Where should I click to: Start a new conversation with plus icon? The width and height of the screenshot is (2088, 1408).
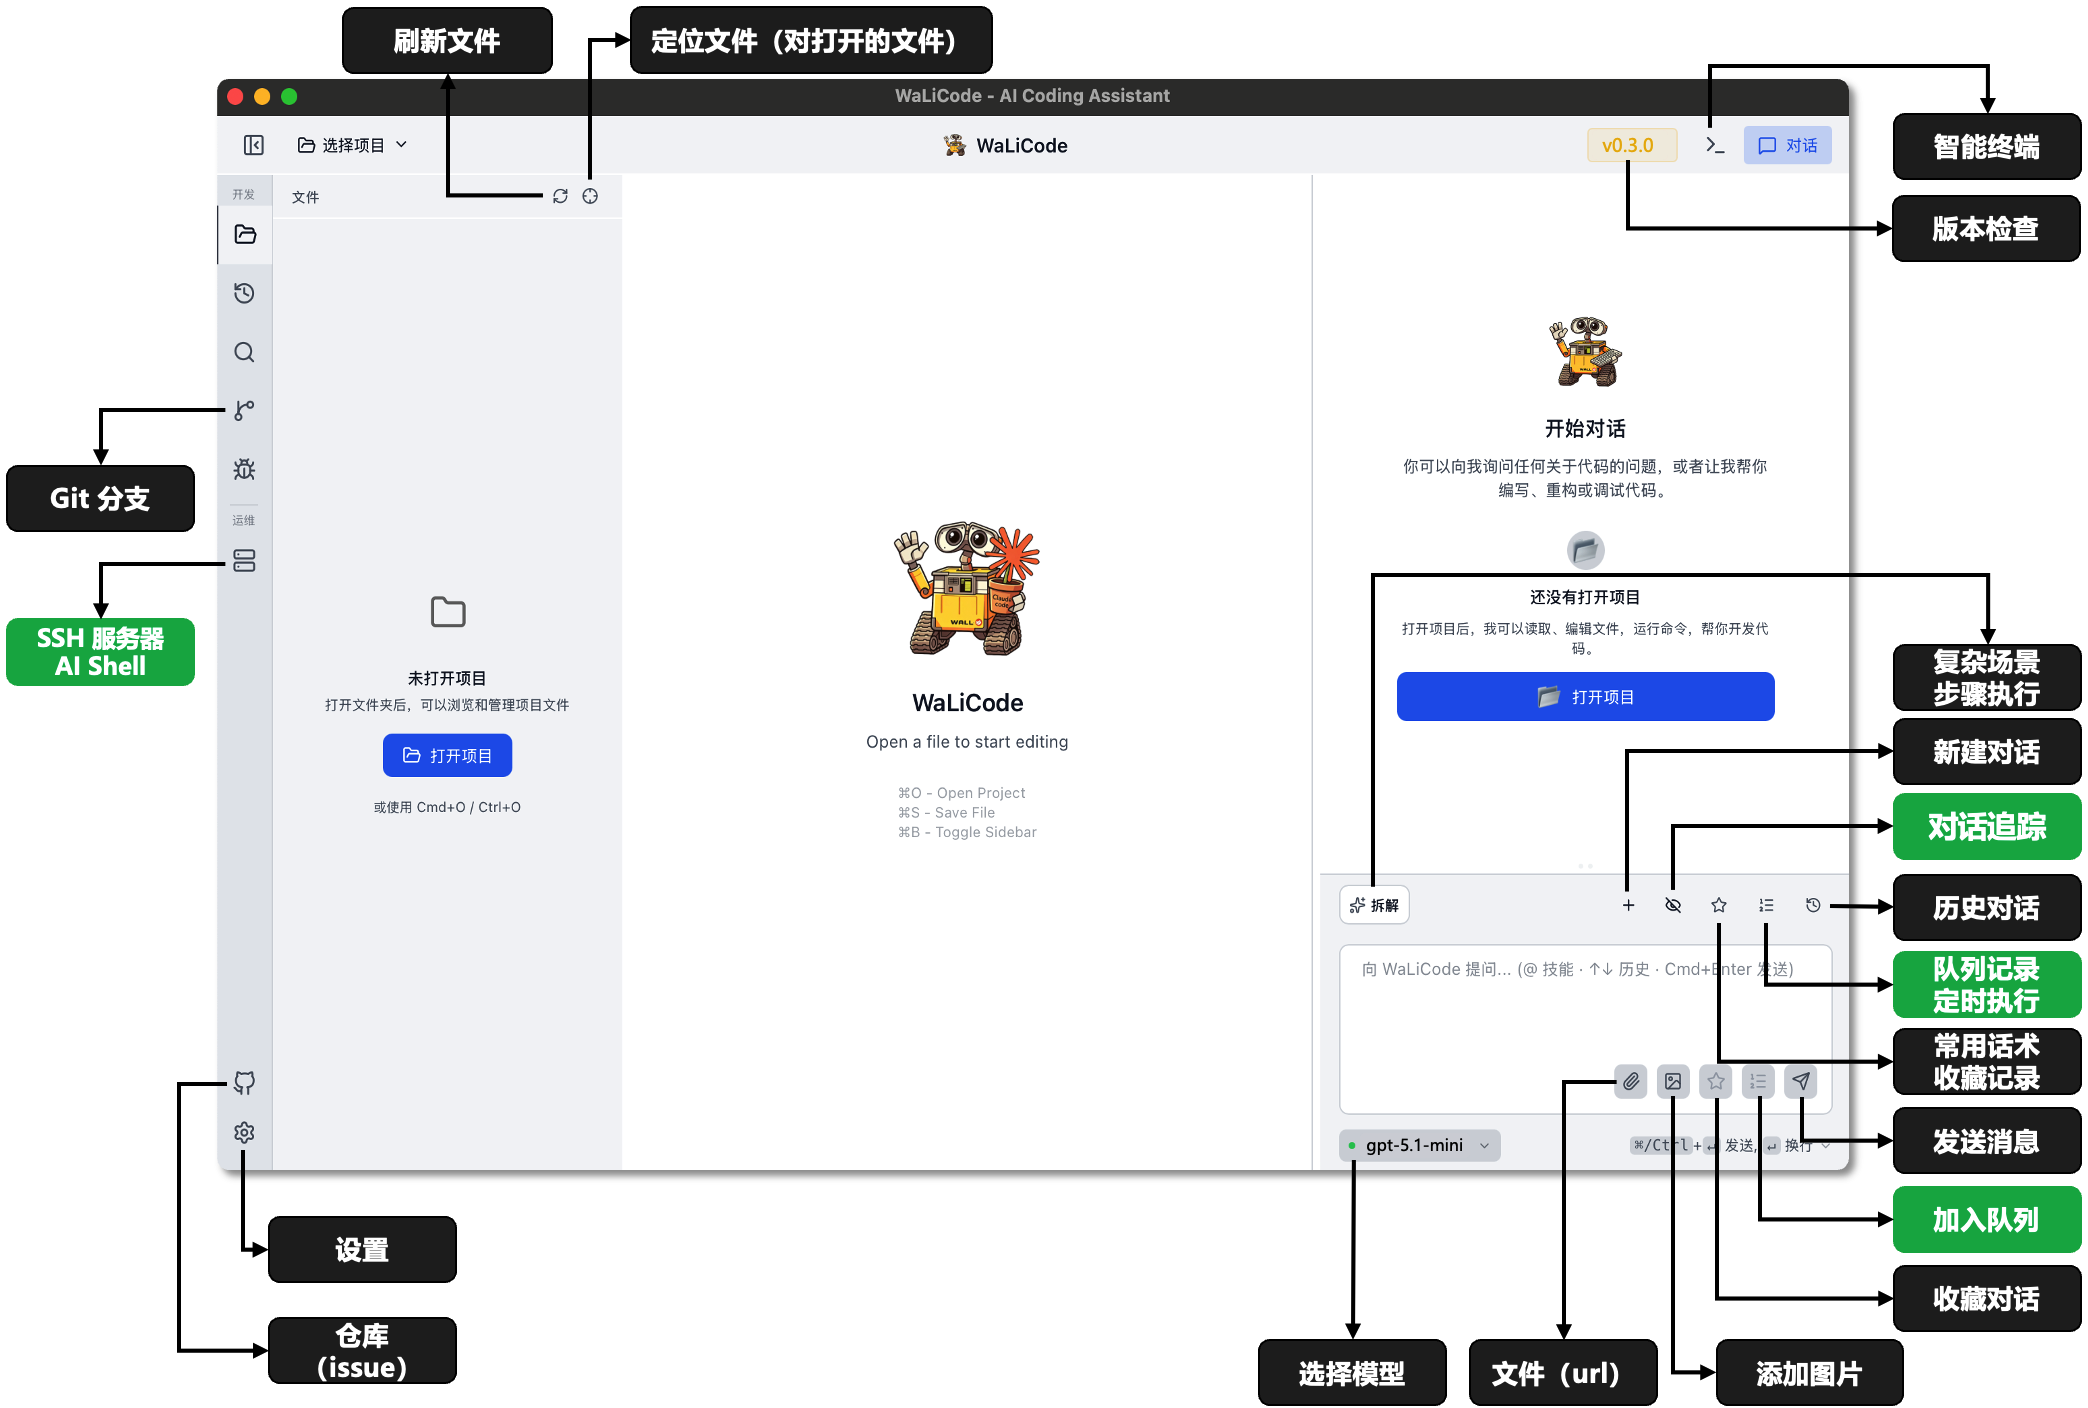1628,905
